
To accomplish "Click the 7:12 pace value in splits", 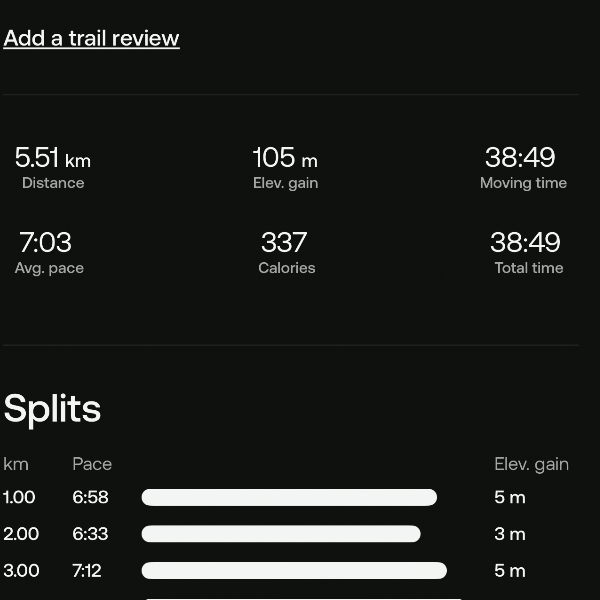I will 86,571.
